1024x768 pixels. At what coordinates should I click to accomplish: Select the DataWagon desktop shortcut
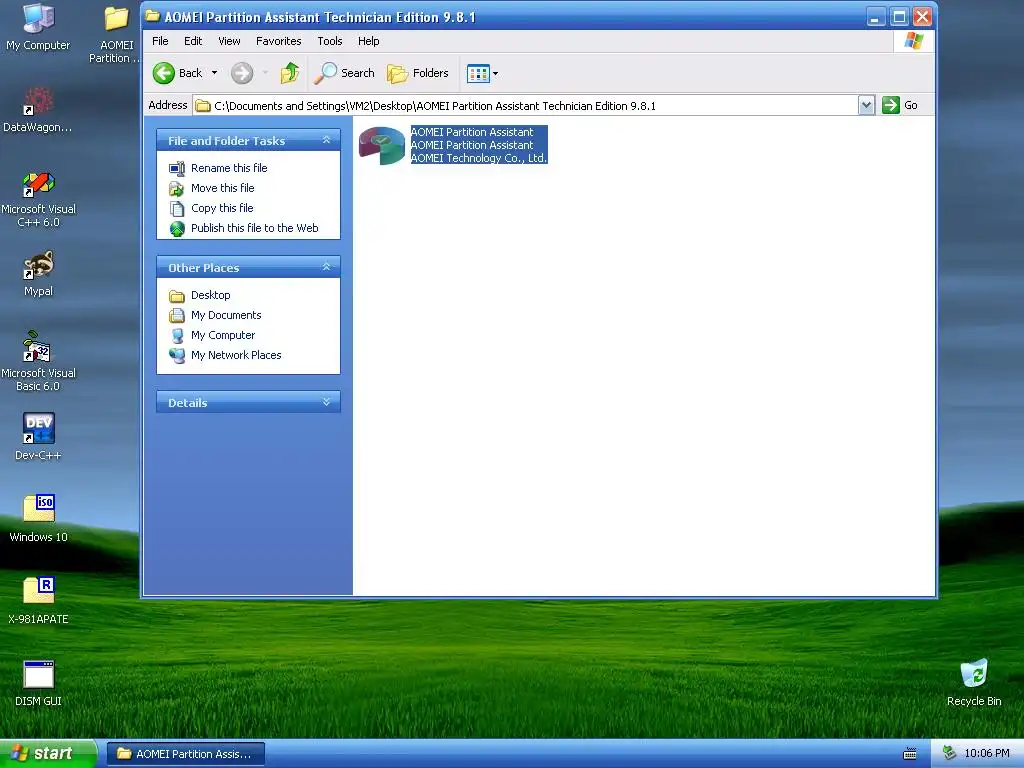click(38, 110)
